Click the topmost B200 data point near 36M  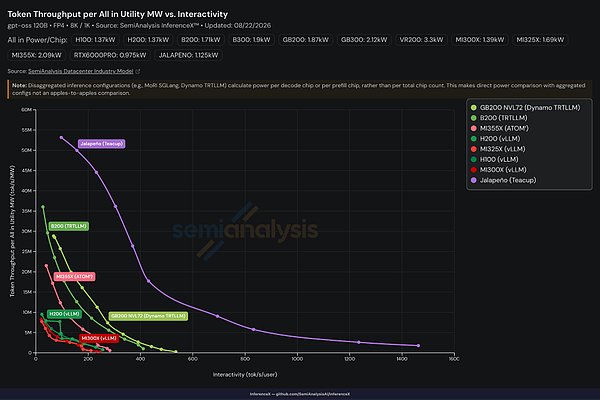coord(43,207)
